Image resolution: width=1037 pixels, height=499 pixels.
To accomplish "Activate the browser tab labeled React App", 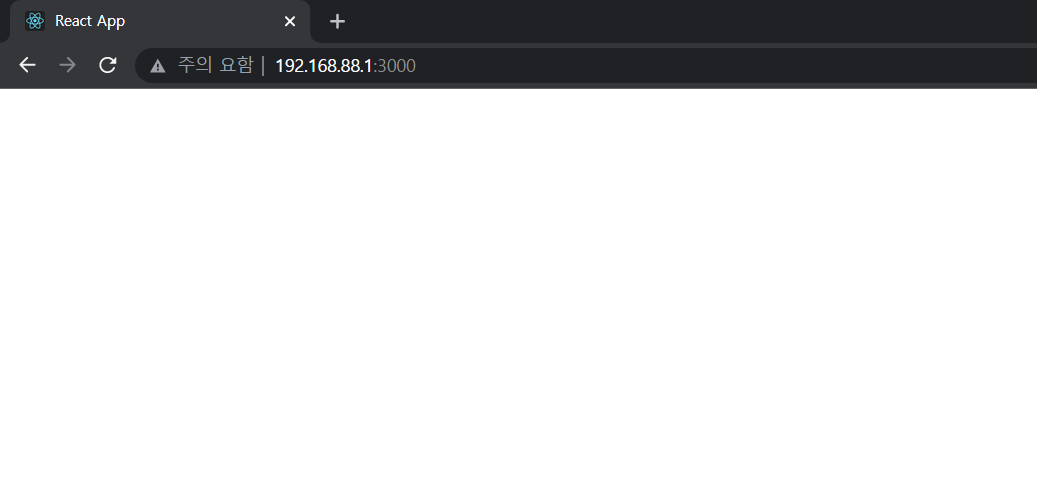I will pyautogui.click(x=160, y=21).
